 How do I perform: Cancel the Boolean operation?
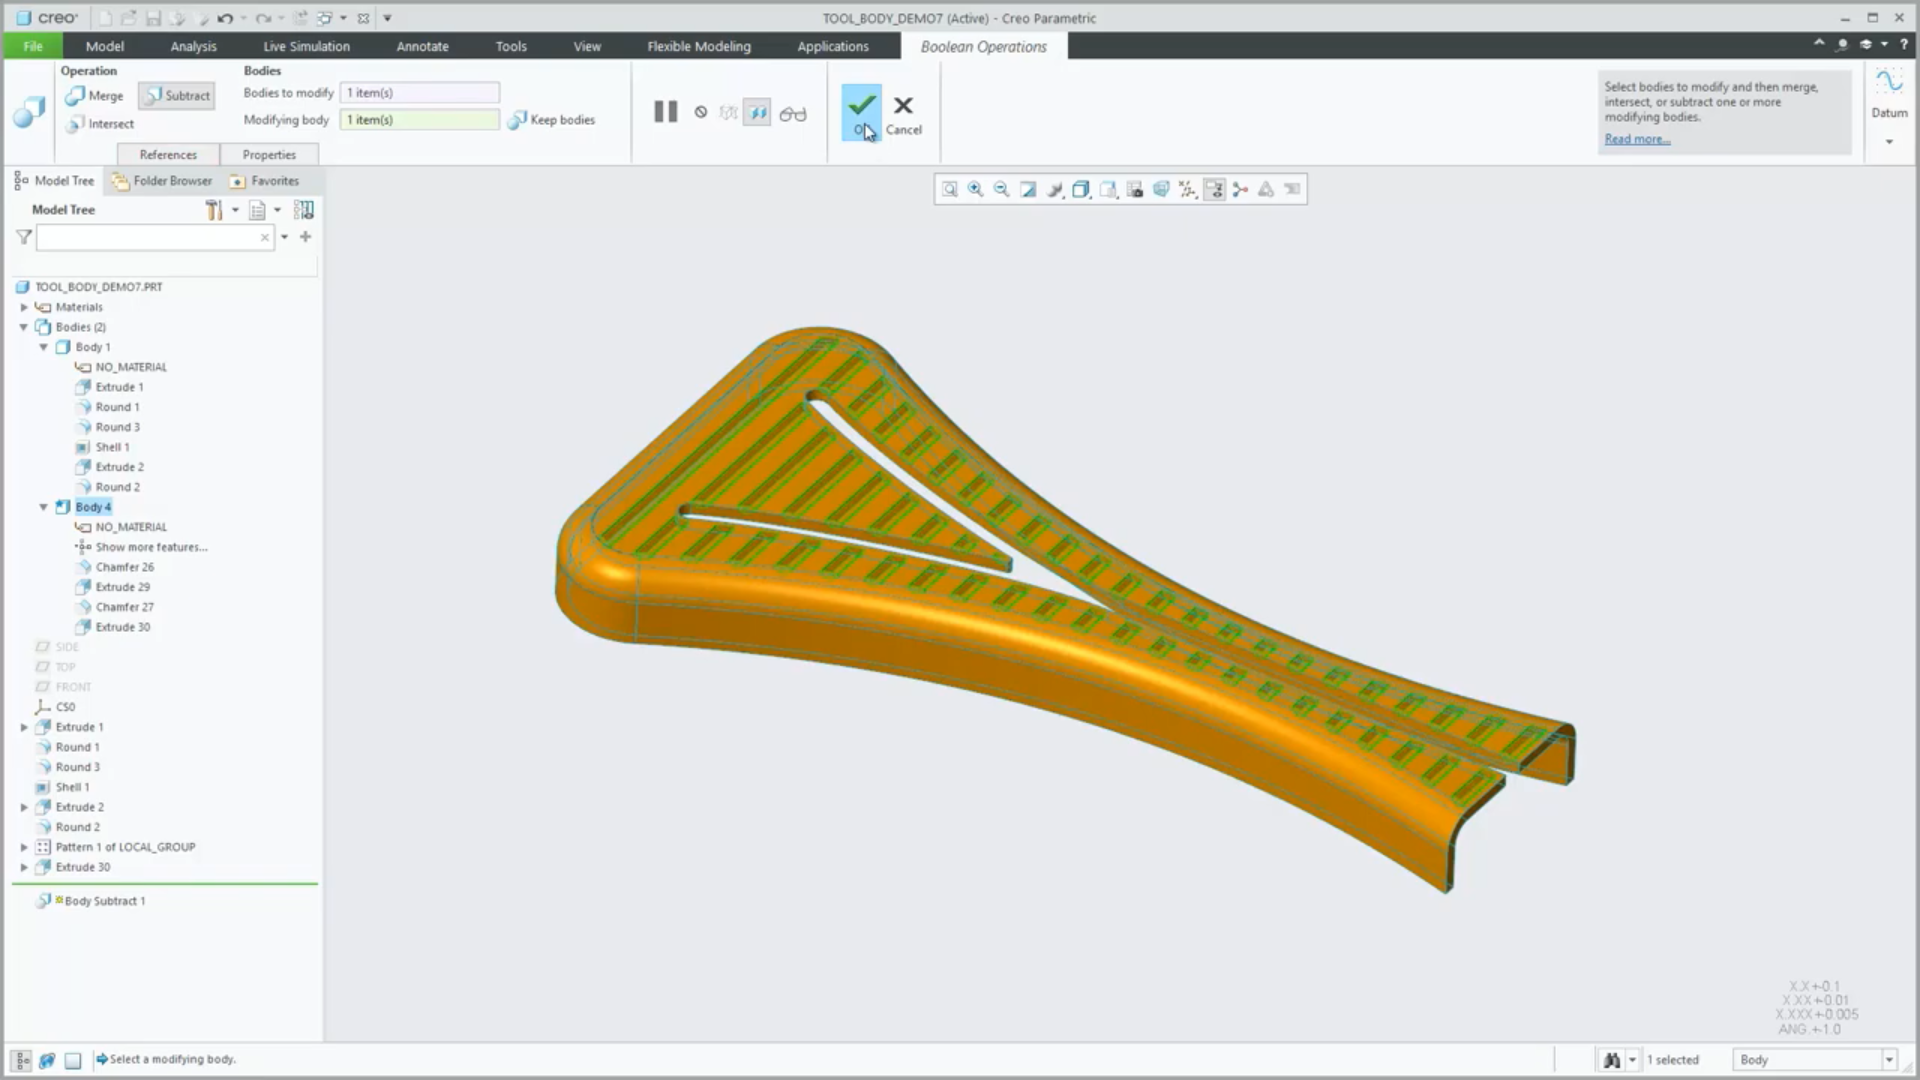pos(903,115)
